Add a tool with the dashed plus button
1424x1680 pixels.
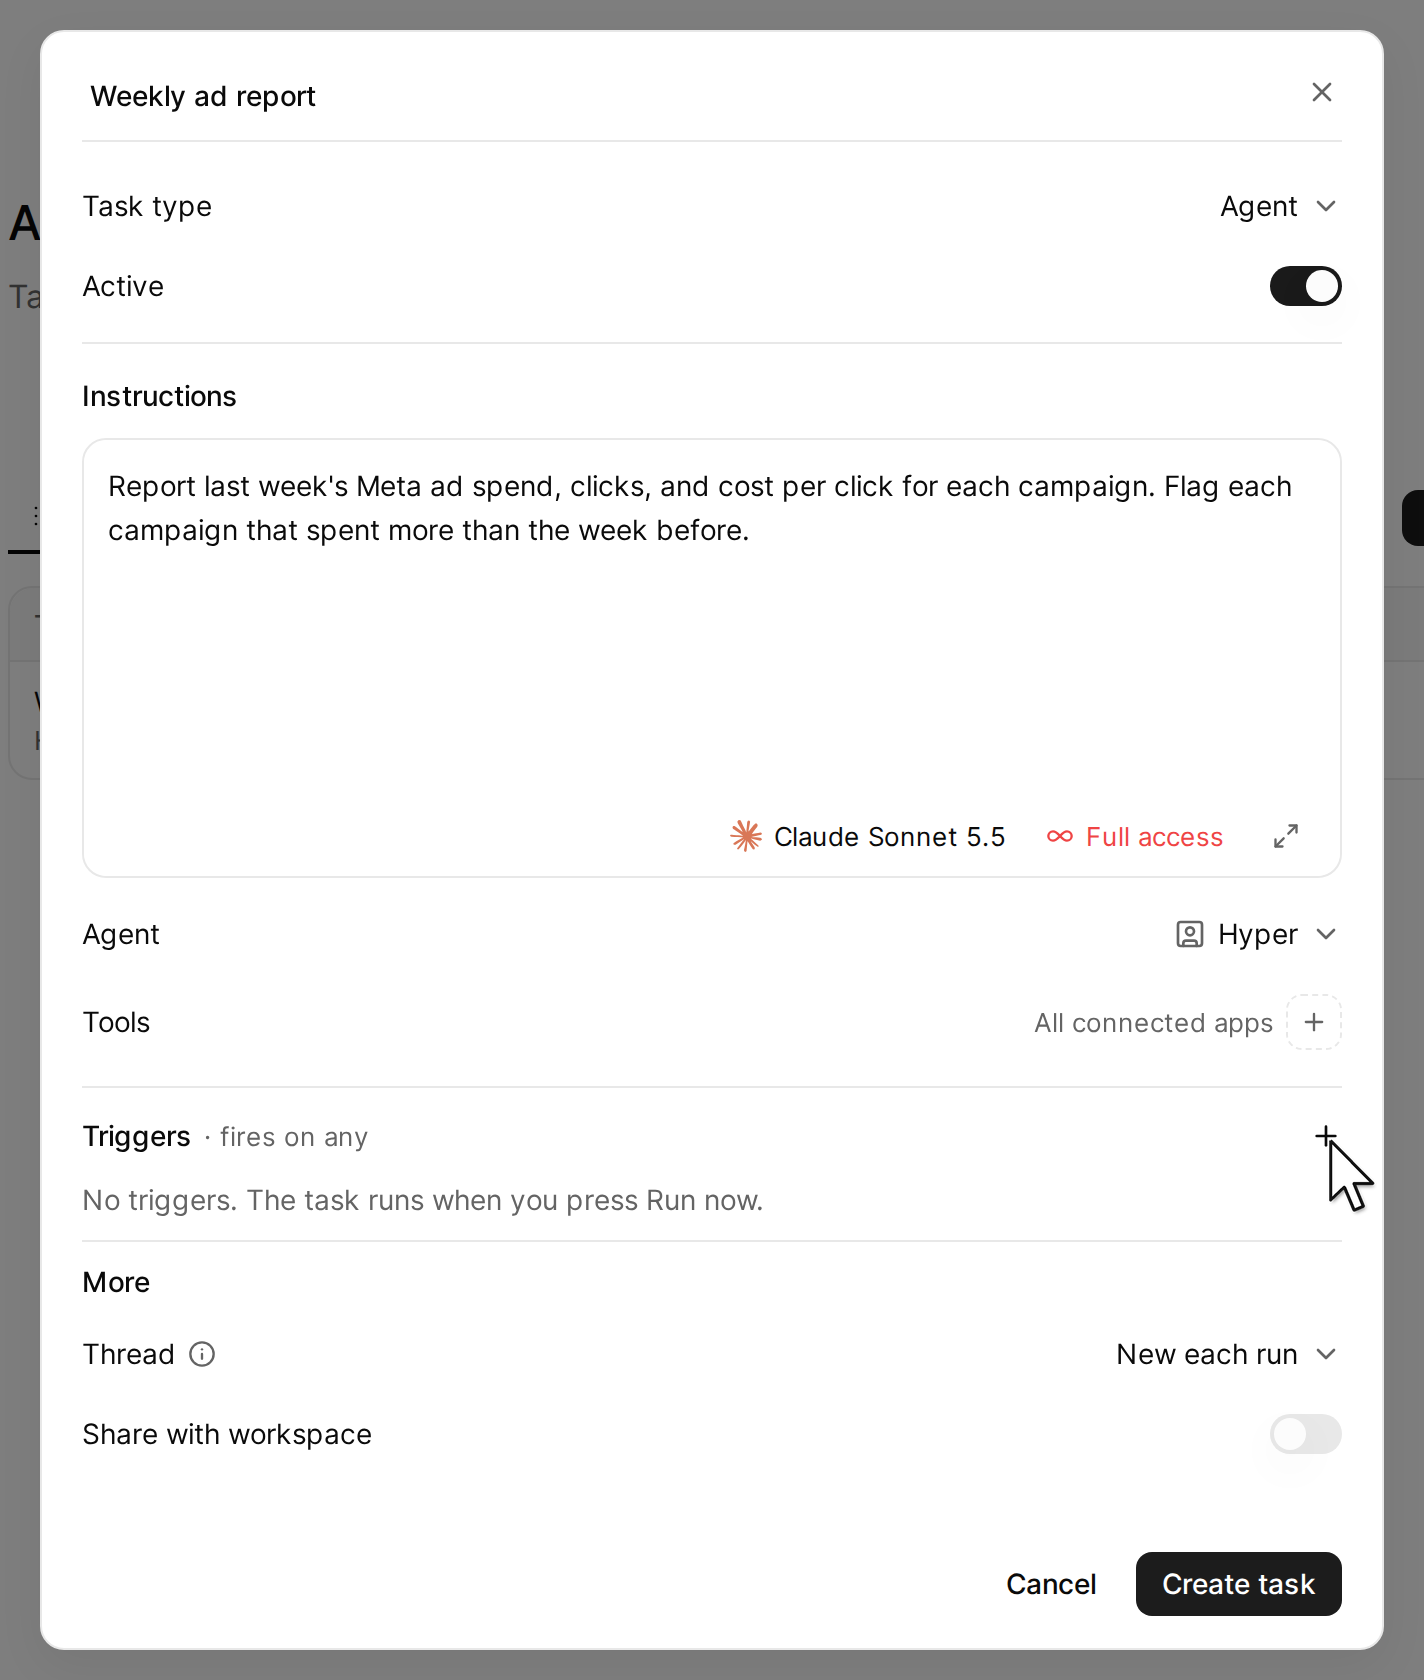click(1314, 1022)
